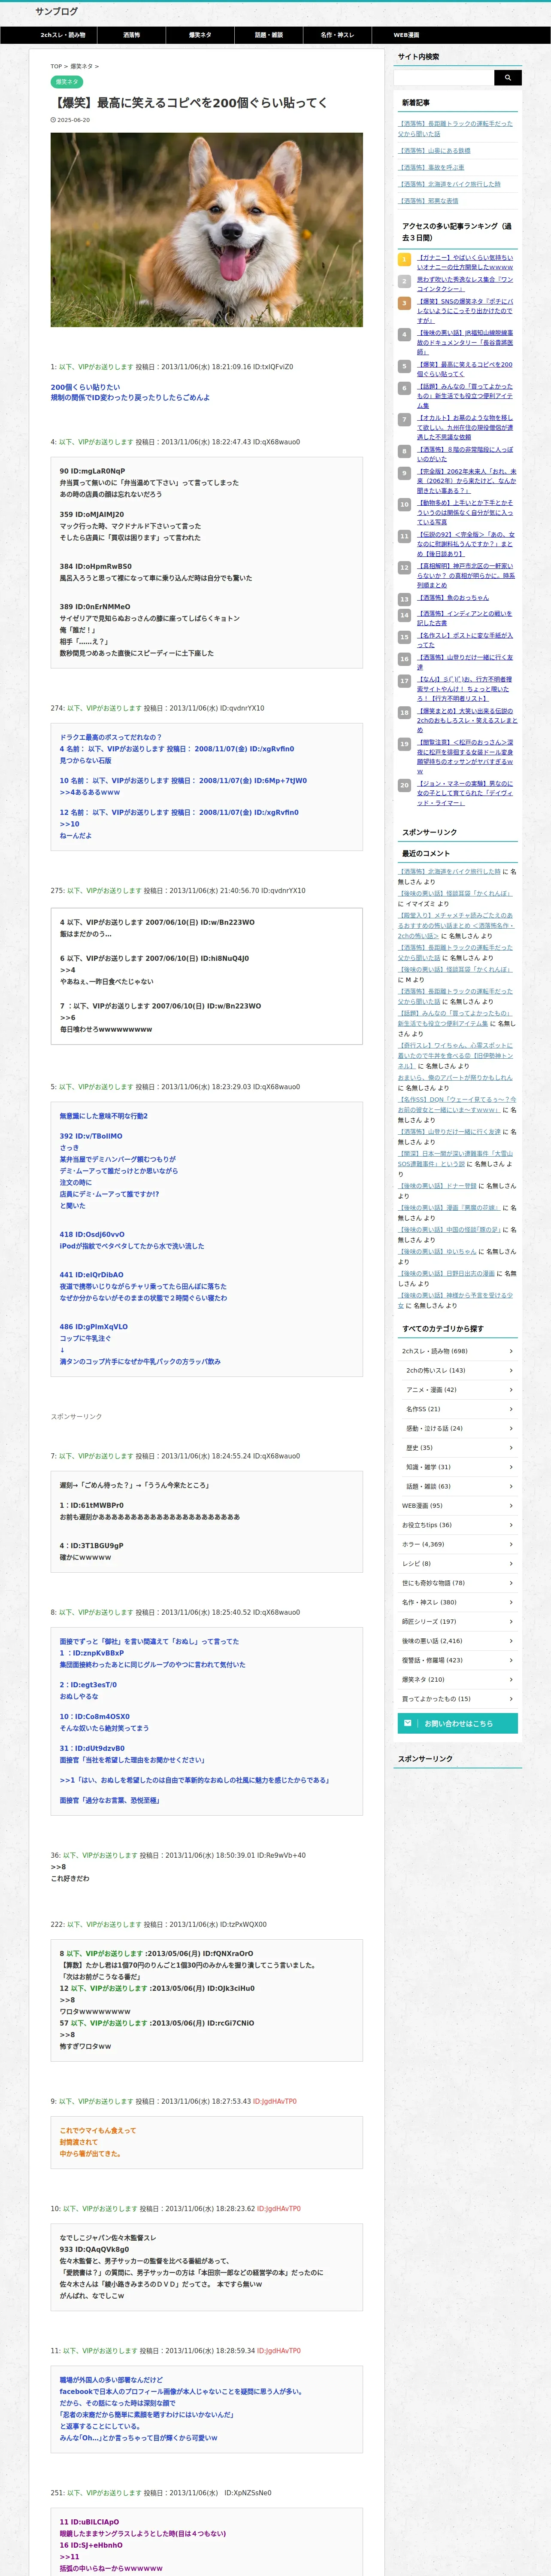This screenshot has width=551, height=2576.
Task: Click the サンブログ site title
Action: pyautogui.click(x=56, y=11)
